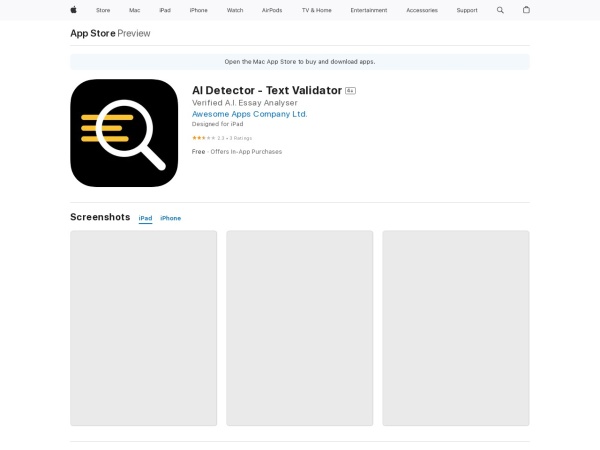Click the star rating icons
This screenshot has height=450, width=600.
coord(203,137)
